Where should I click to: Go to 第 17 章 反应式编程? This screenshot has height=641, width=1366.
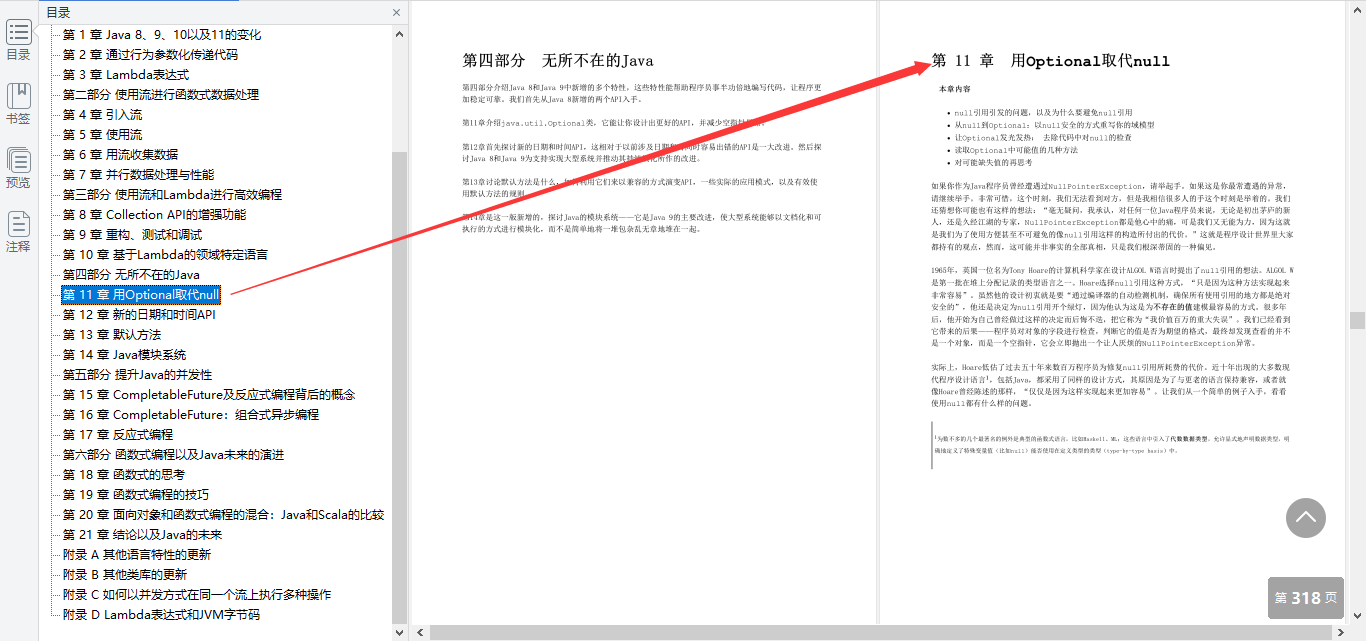pyautogui.click(x=117, y=434)
